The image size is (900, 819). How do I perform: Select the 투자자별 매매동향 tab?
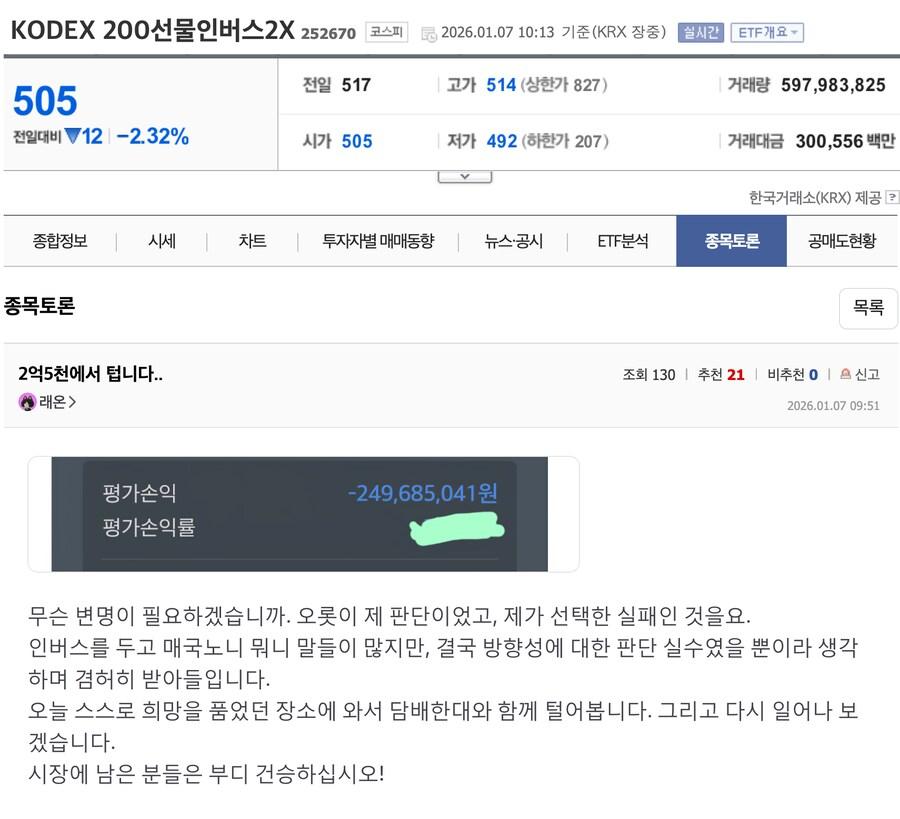(x=378, y=241)
